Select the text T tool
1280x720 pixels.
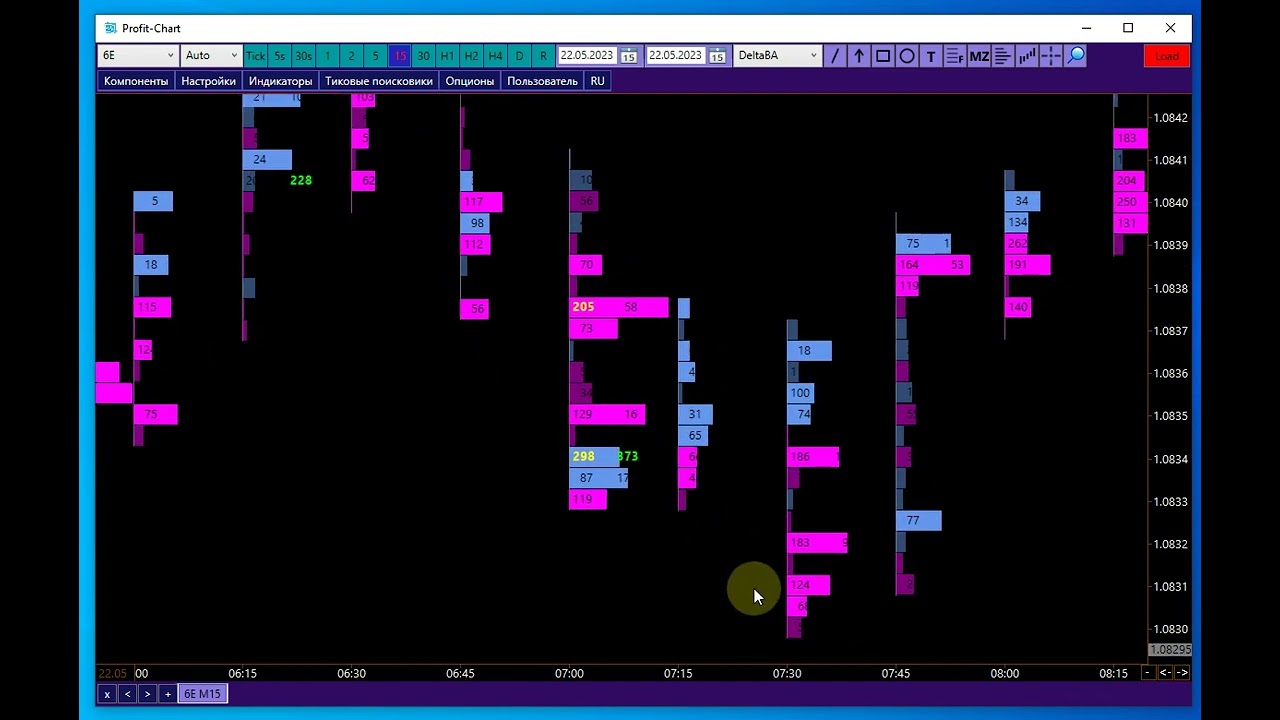[930, 56]
